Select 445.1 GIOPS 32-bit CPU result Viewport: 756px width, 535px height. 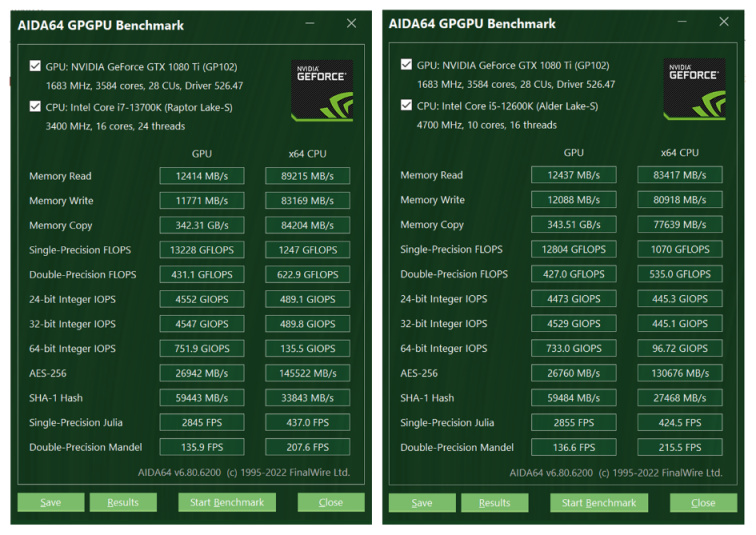pos(680,323)
